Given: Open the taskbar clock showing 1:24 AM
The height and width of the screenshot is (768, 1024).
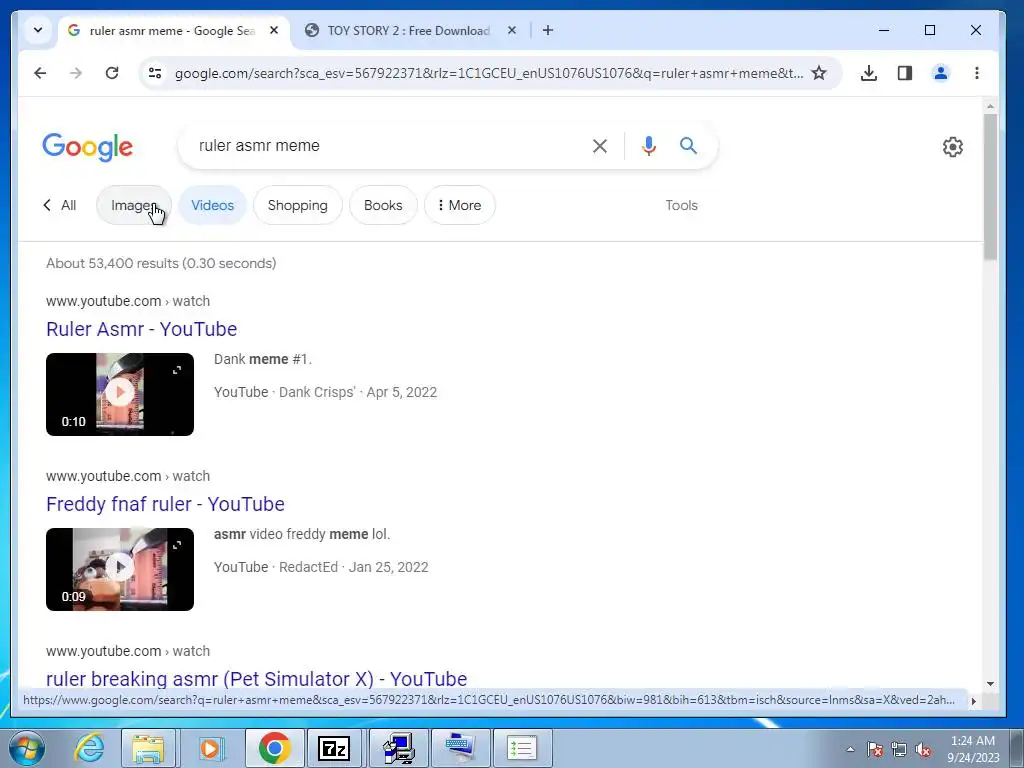Looking at the screenshot, I should [973, 749].
